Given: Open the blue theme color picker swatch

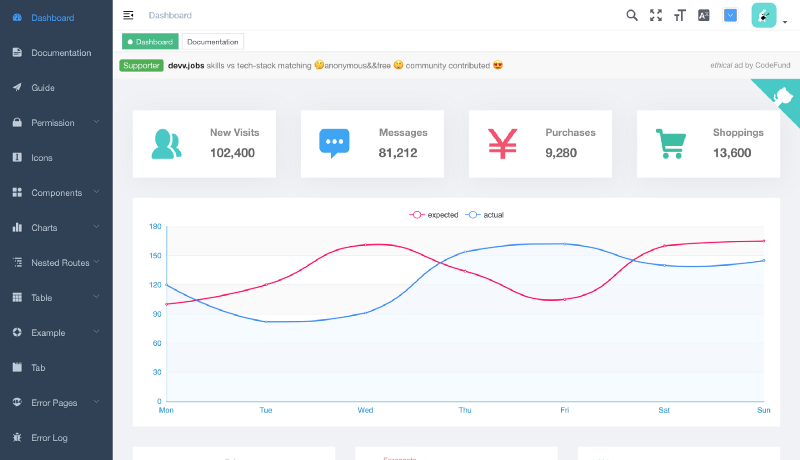Looking at the screenshot, I should click(730, 15).
